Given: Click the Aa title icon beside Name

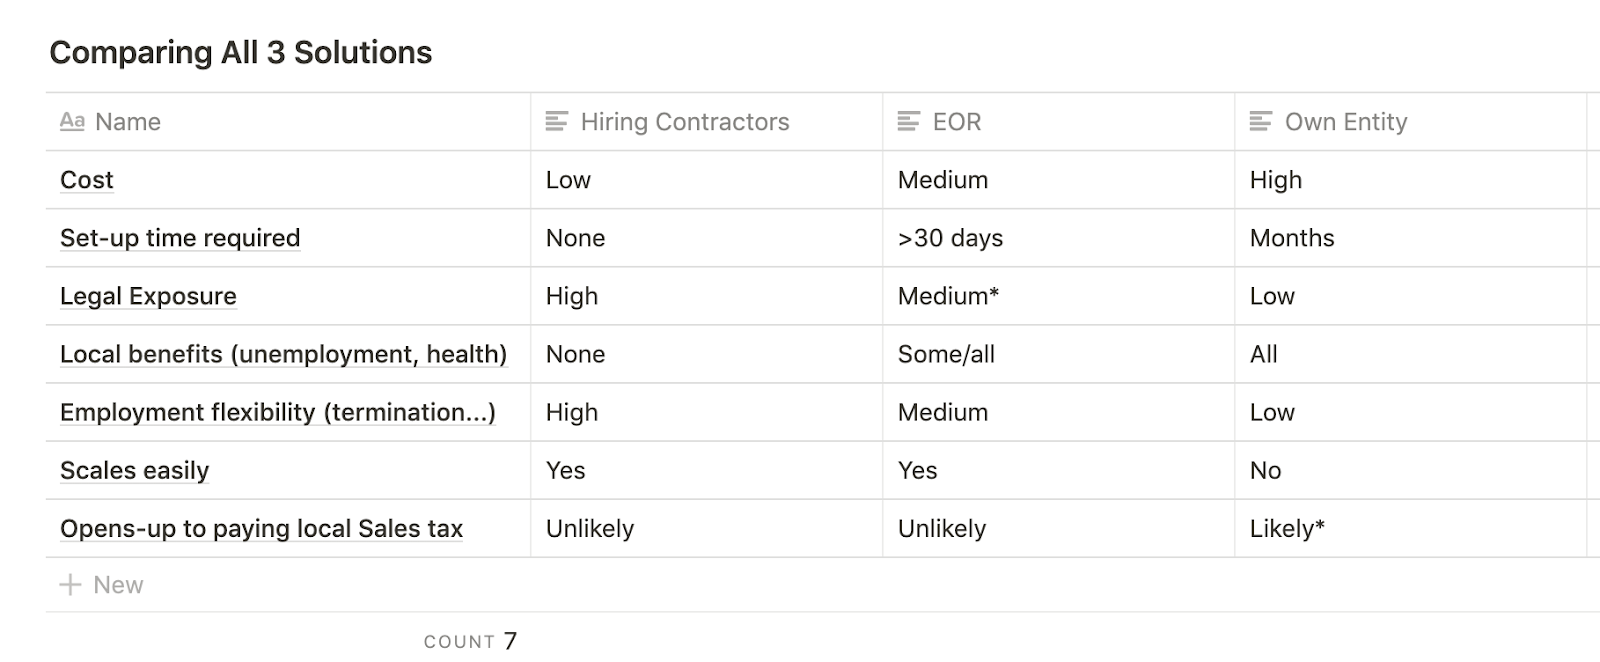Looking at the screenshot, I should (72, 122).
